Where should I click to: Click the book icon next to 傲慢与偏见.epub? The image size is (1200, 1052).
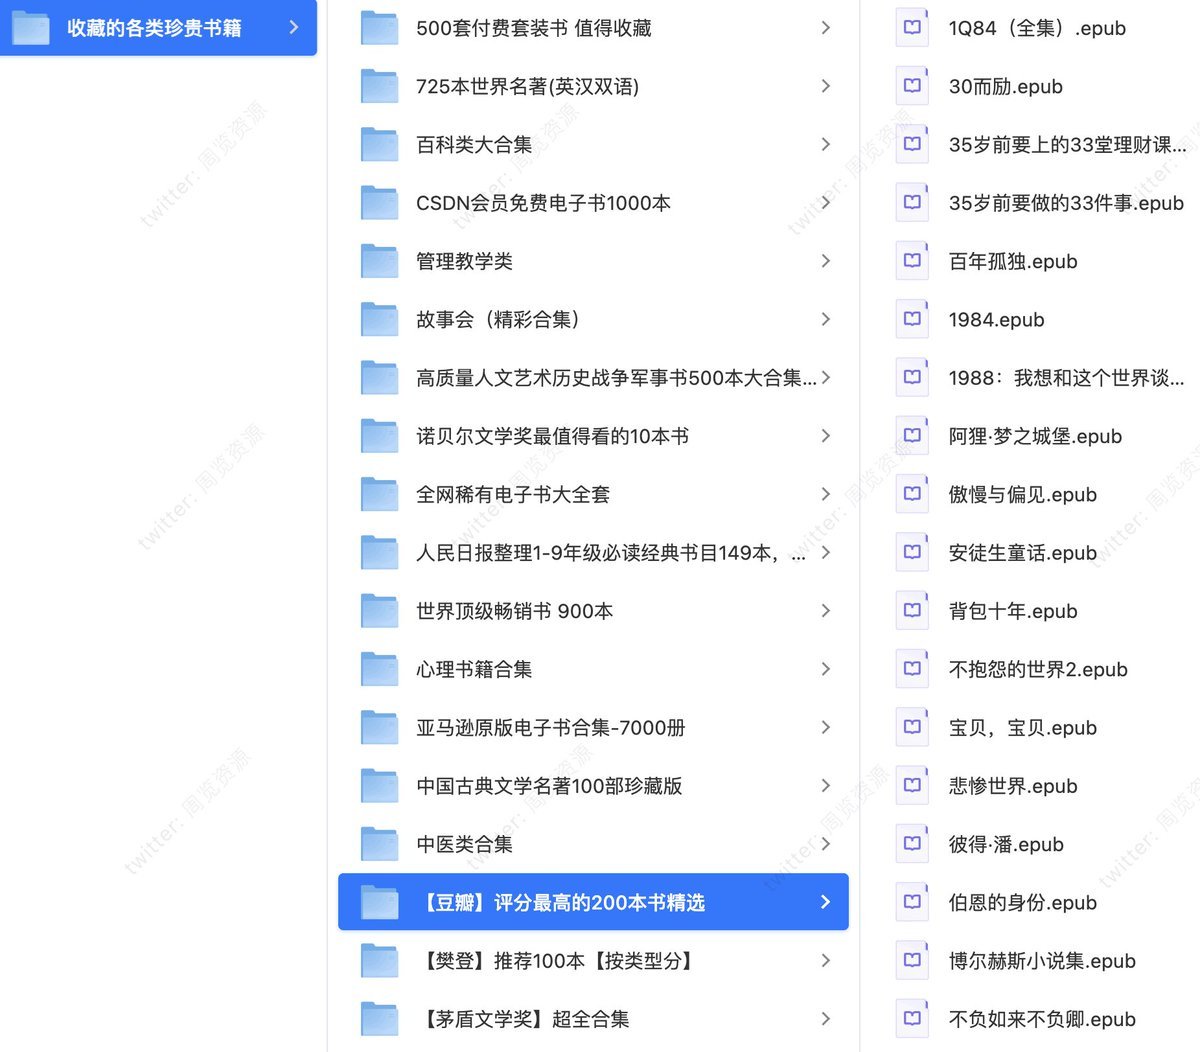912,494
